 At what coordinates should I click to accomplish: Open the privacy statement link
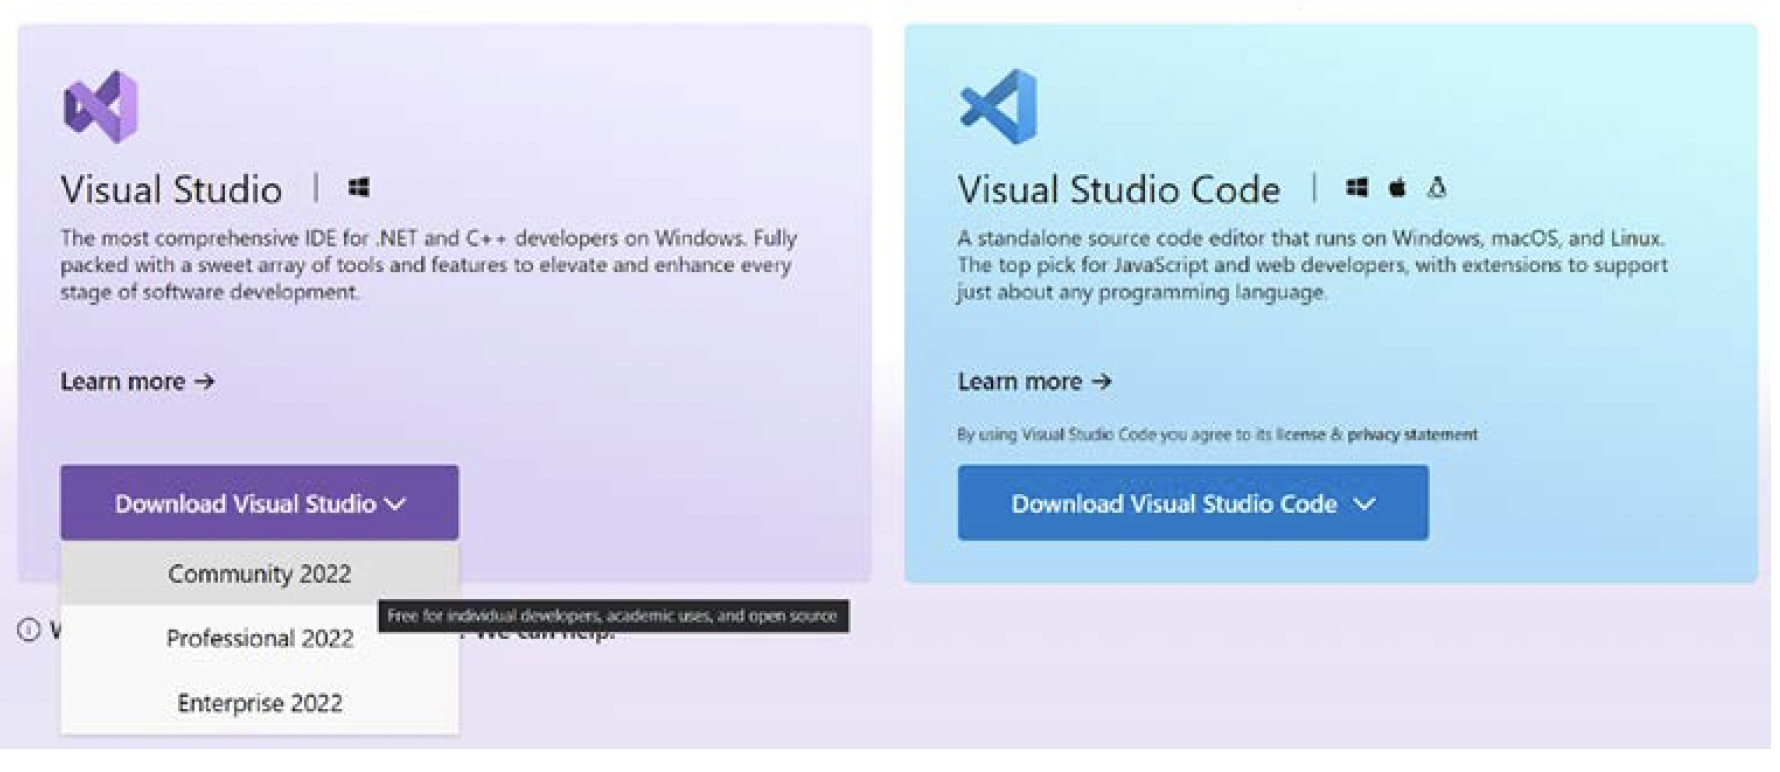(1412, 434)
